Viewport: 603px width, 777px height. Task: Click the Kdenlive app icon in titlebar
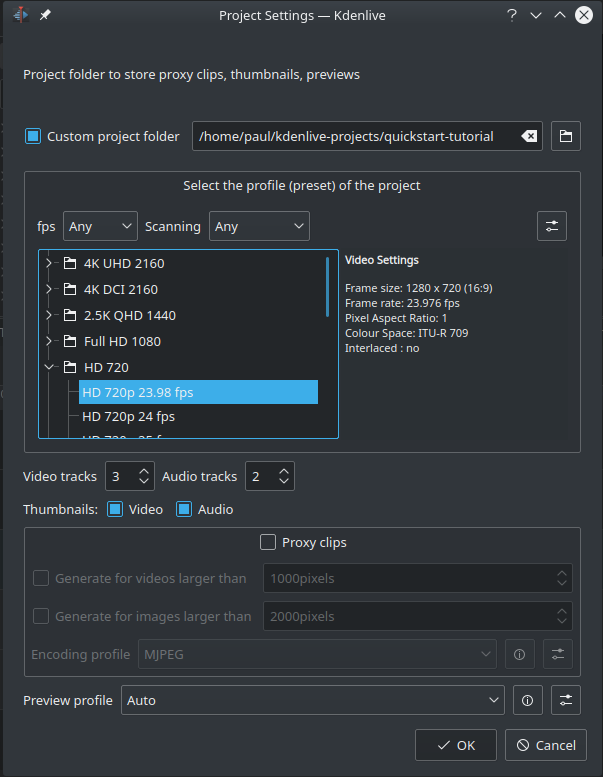click(20, 15)
